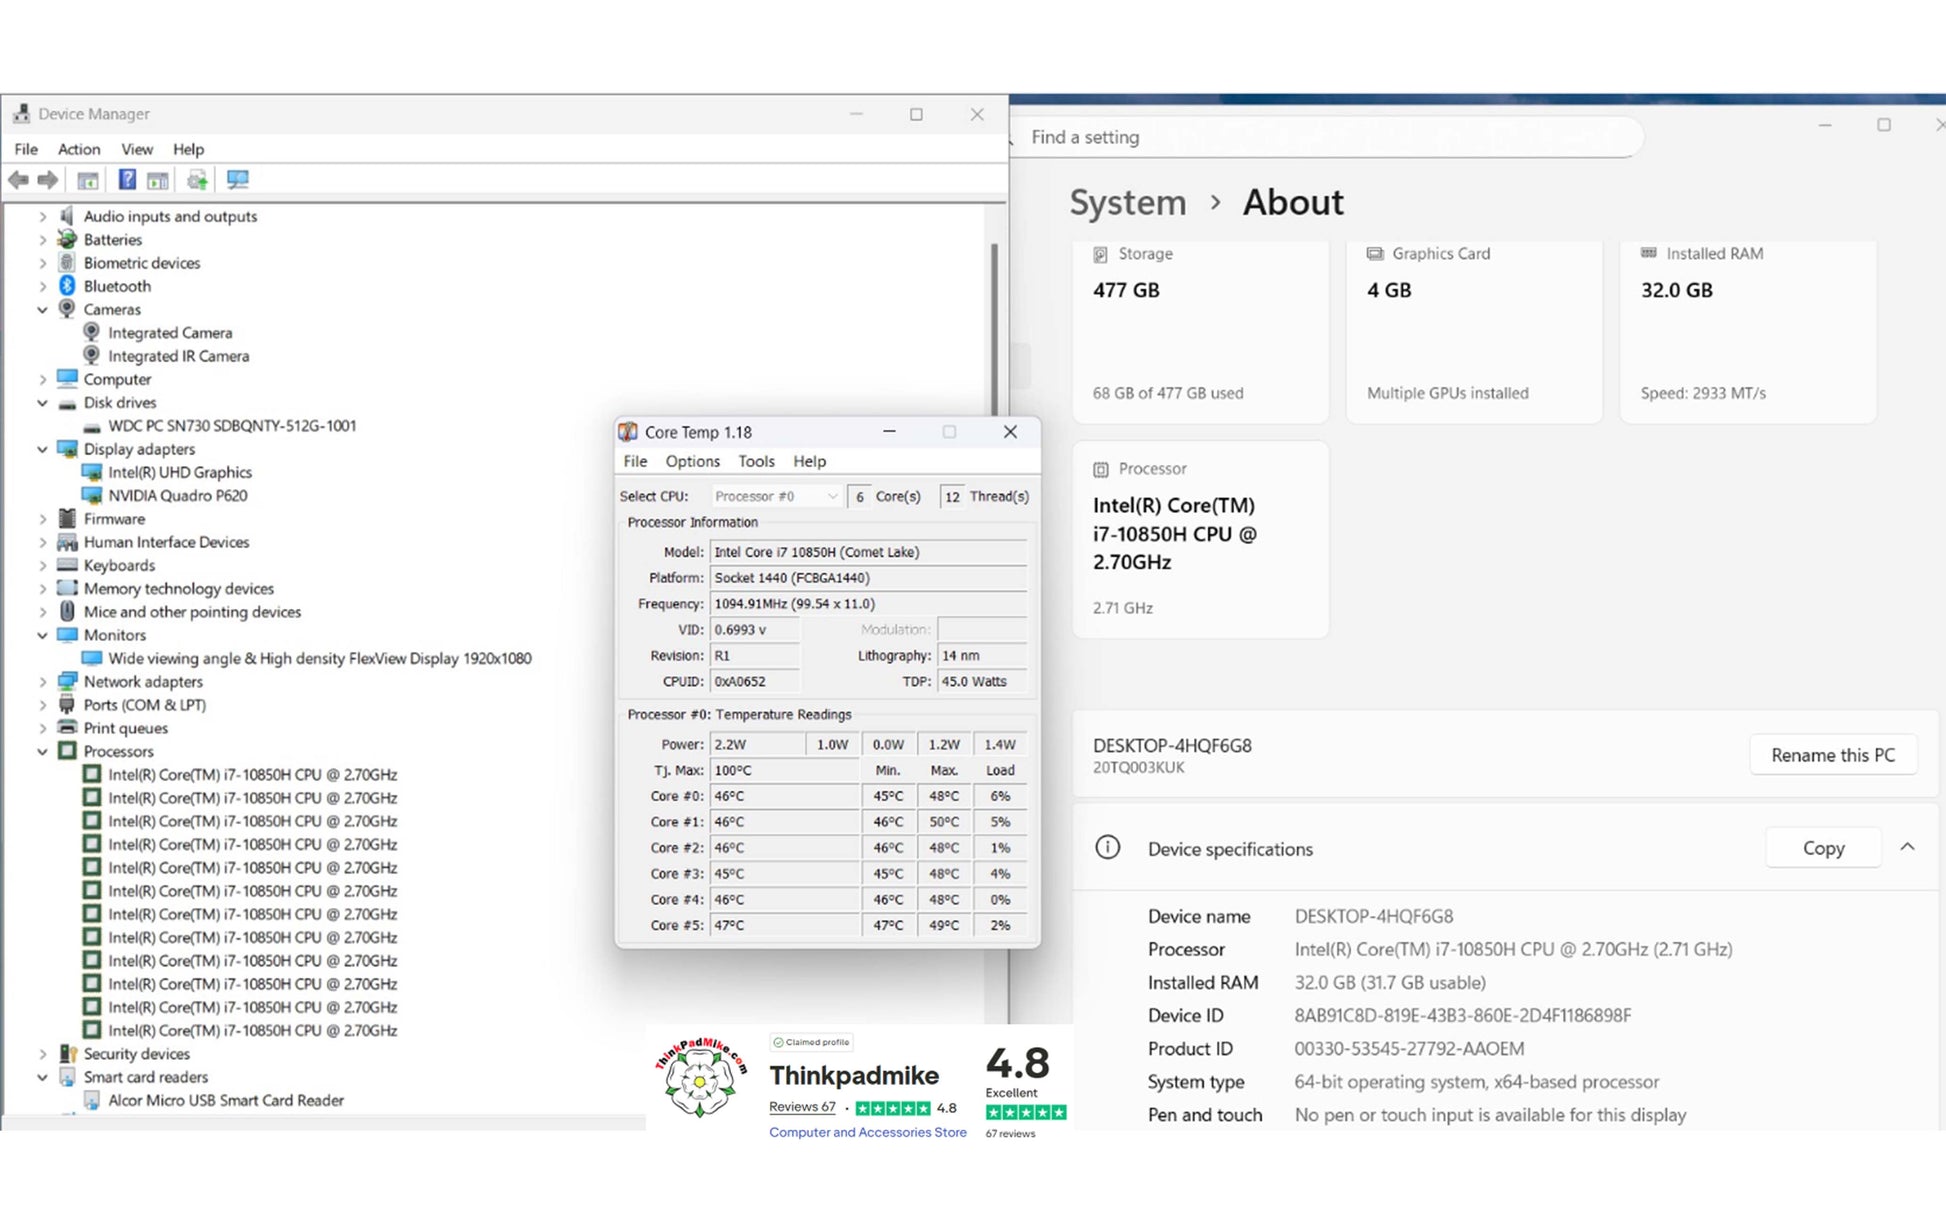Select the NVIDIA Quadro P620 adapter icon
Image resolution: width=1946 pixels, height=1223 pixels.
pyautogui.click(x=91, y=496)
